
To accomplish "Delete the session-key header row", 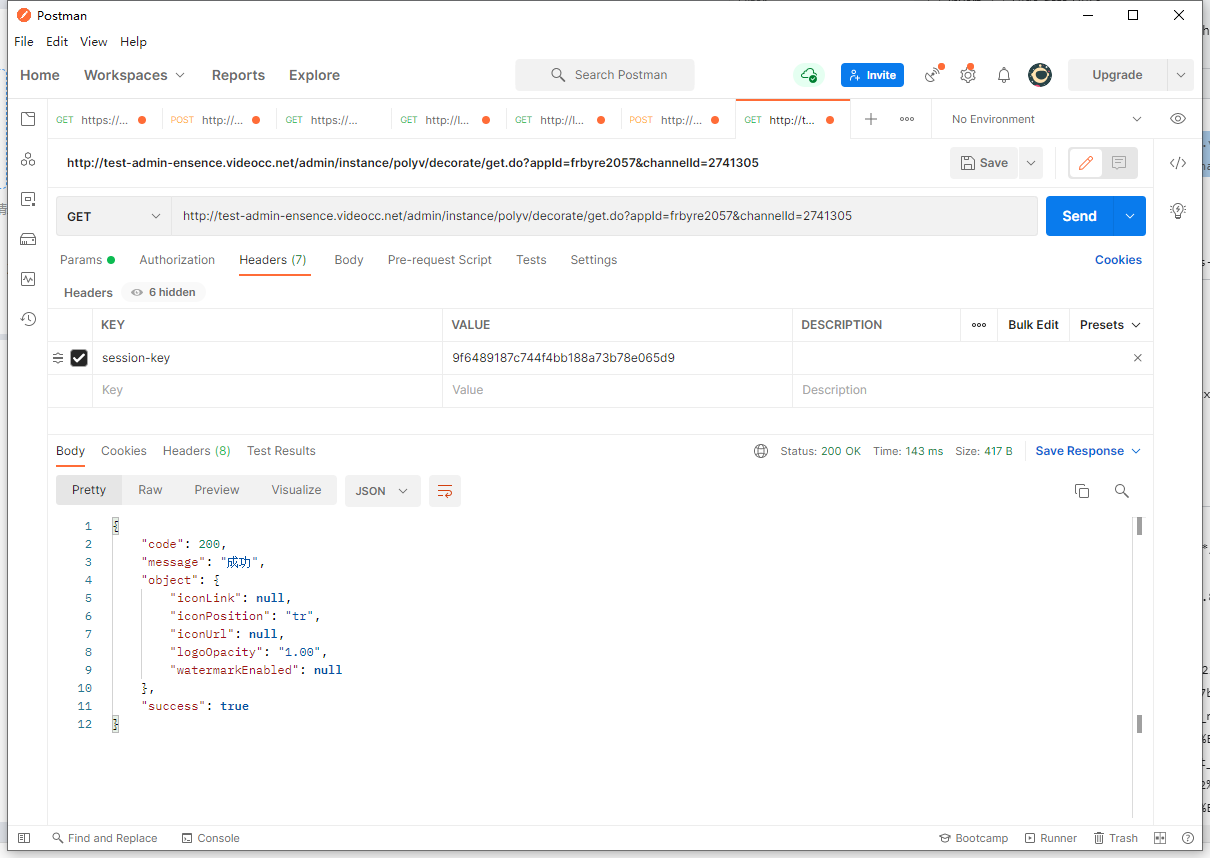I will 1137,358.
